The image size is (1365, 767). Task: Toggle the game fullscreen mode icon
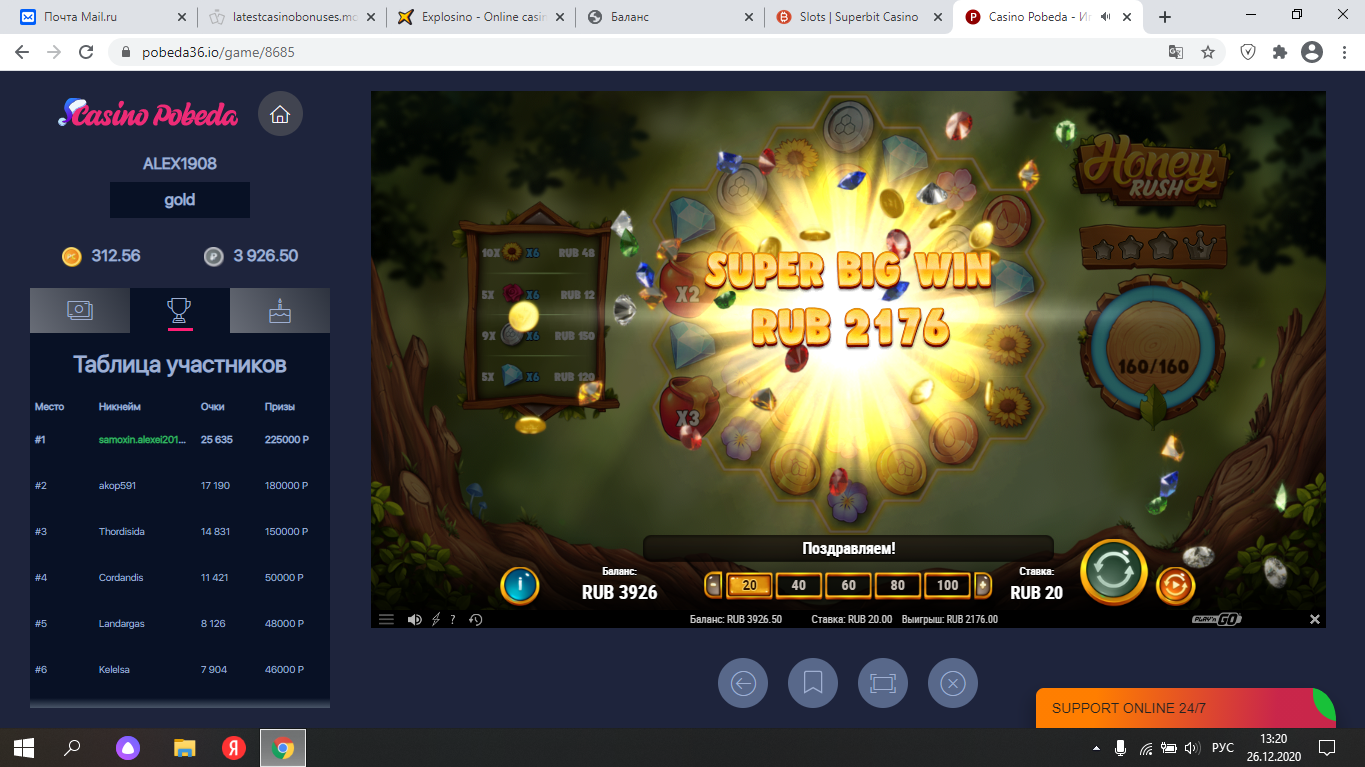[883, 683]
